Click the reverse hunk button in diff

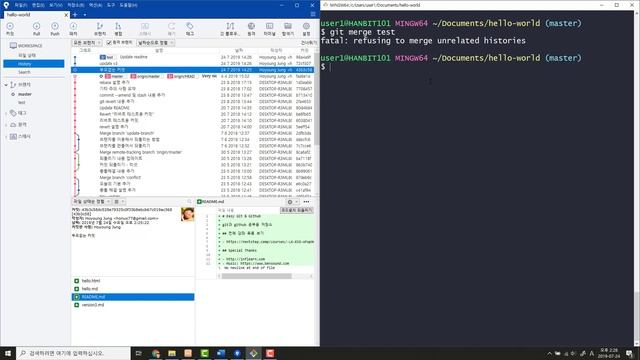[297, 210]
